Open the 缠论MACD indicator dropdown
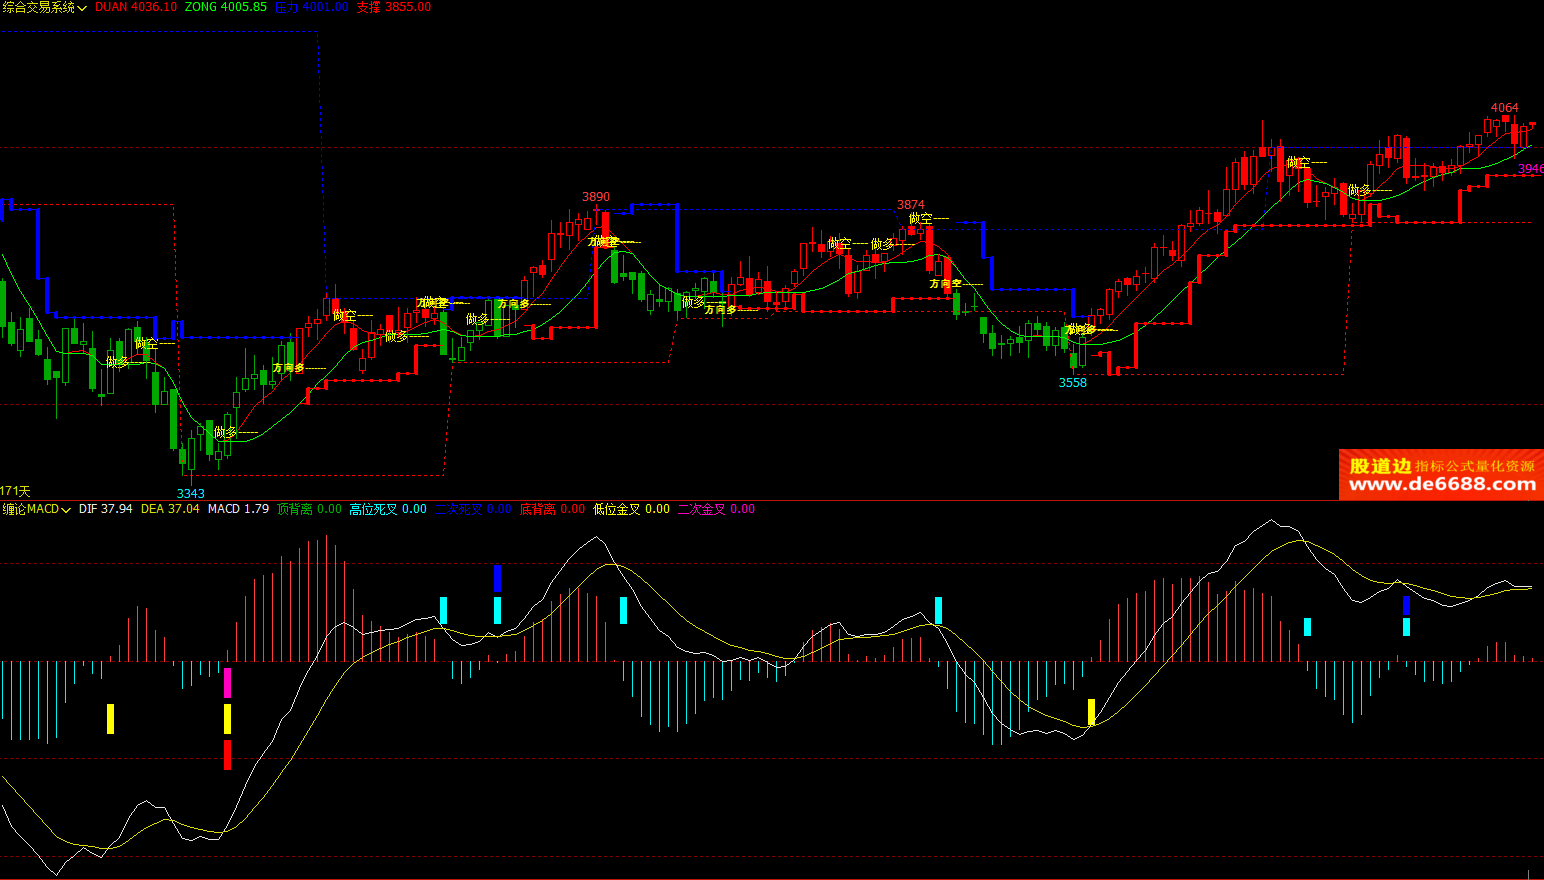Screen dimensions: 1544x880 [66, 510]
